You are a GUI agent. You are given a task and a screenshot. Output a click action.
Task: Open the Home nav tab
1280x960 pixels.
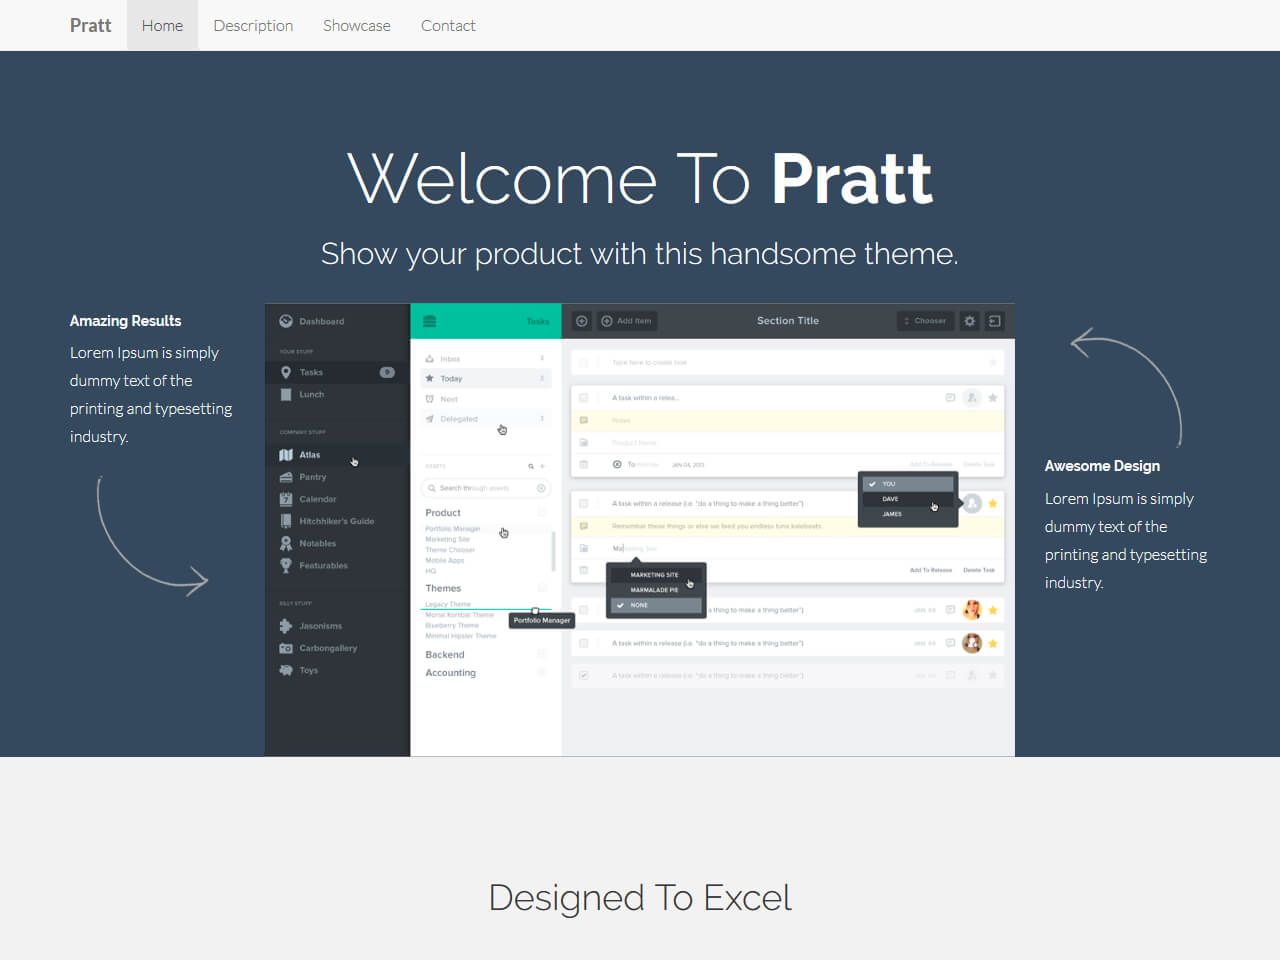tap(162, 25)
